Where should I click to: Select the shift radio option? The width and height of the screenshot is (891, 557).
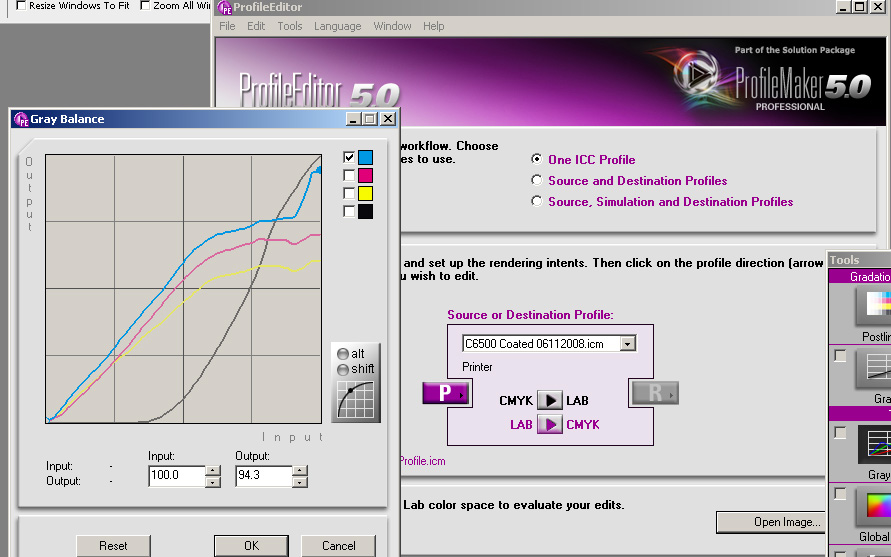(x=343, y=369)
